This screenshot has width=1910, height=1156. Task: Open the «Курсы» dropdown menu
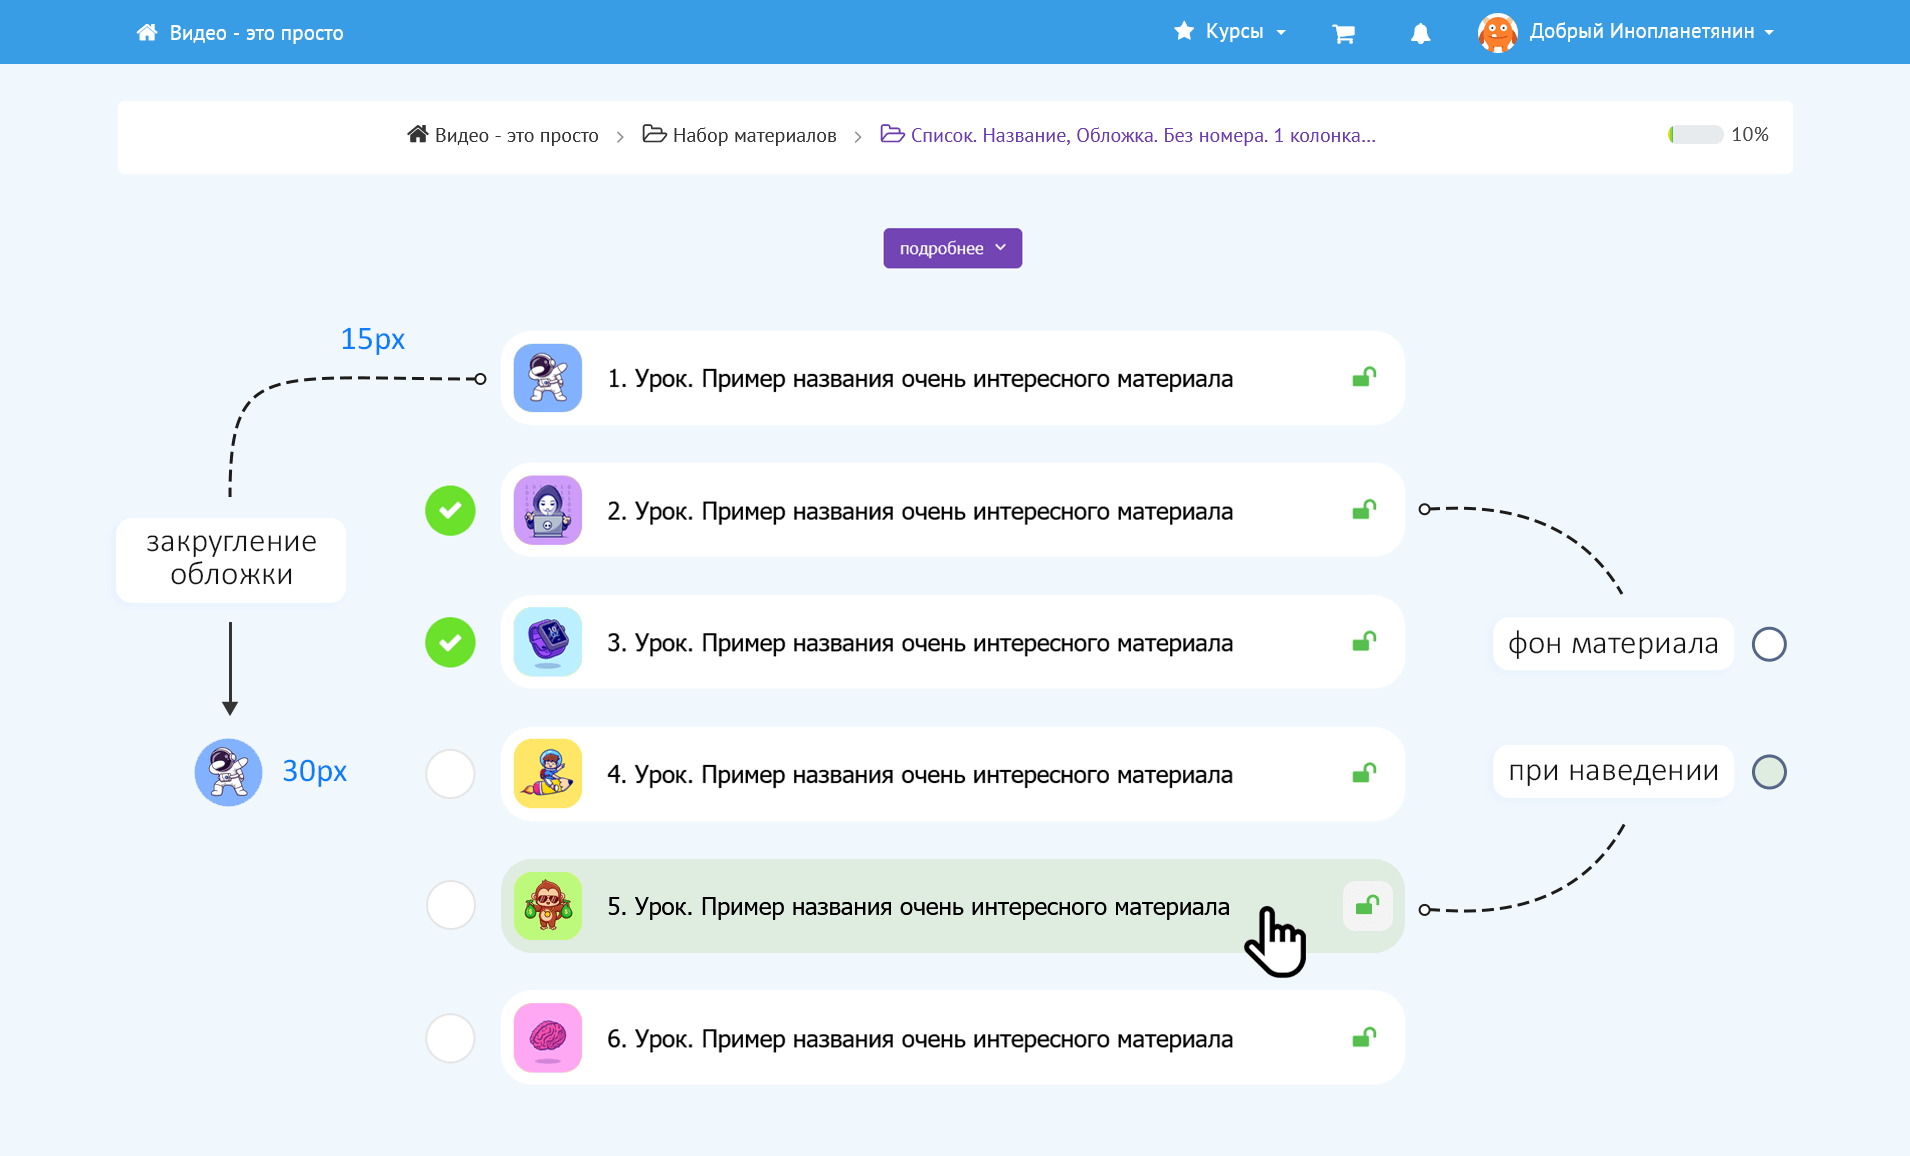tap(1232, 32)
